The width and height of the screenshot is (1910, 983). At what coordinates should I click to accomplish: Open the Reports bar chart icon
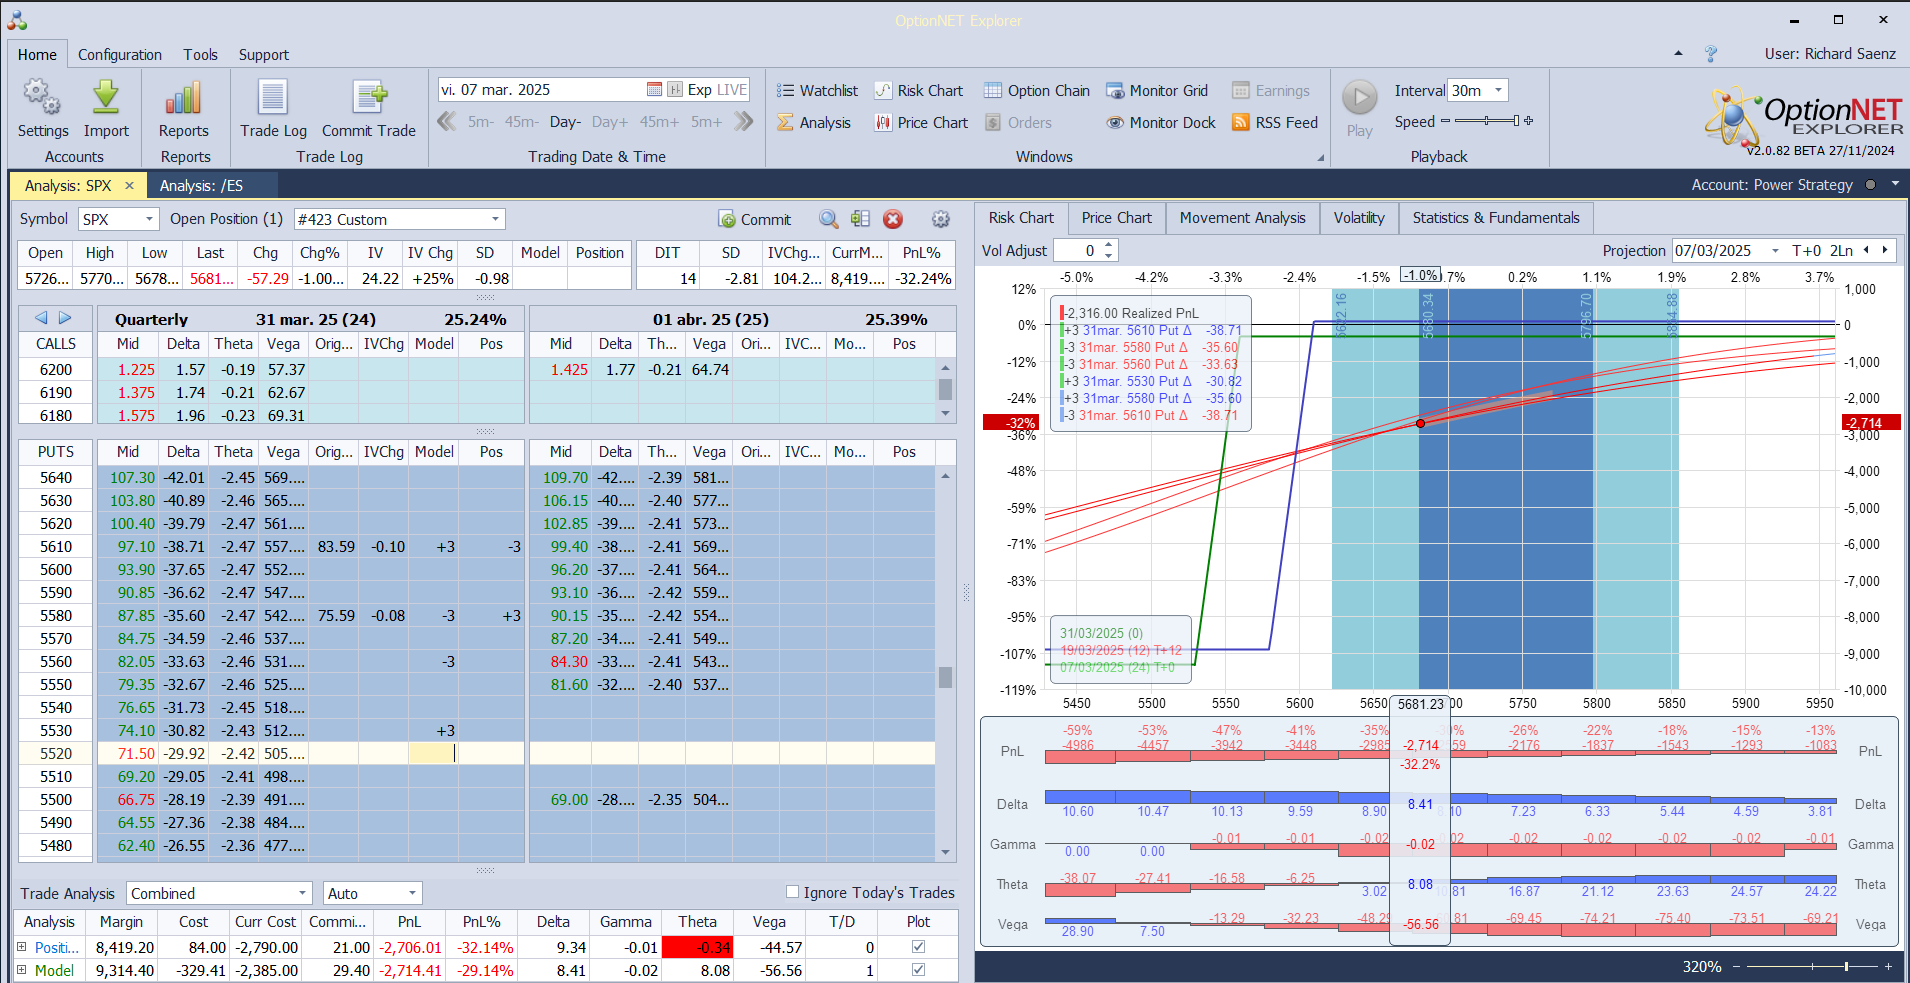click(x=184, y=97)
